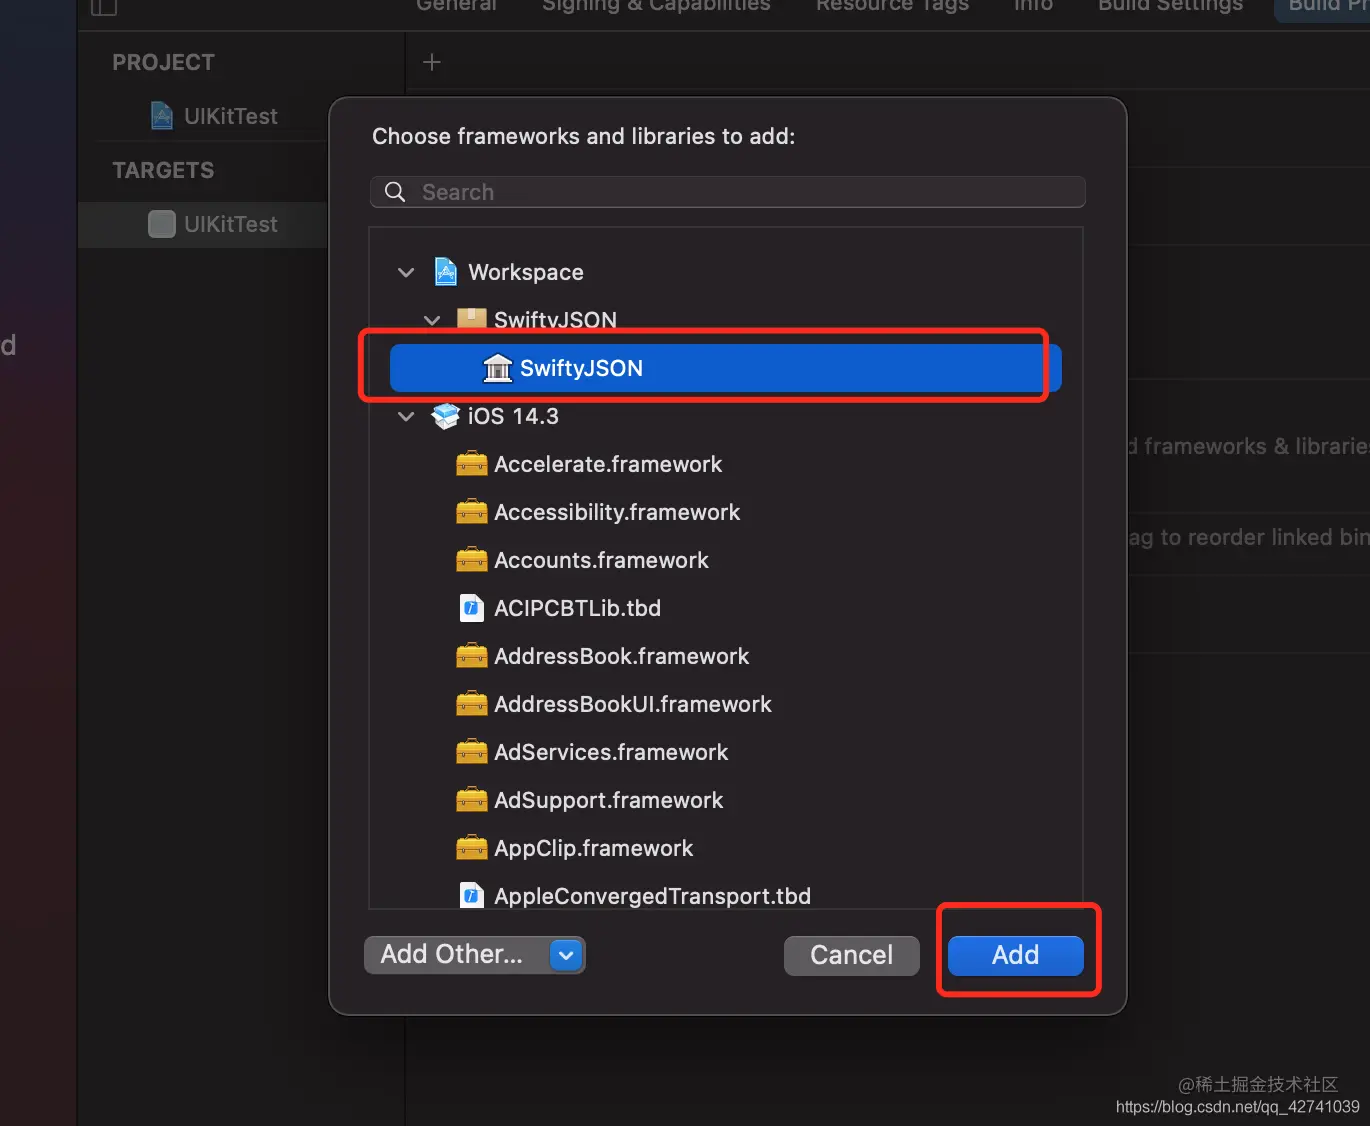The width and height of the screenshot is (1370, 1126).
Task: Click the magnifying glass search icon
Action: pos(395,192)
